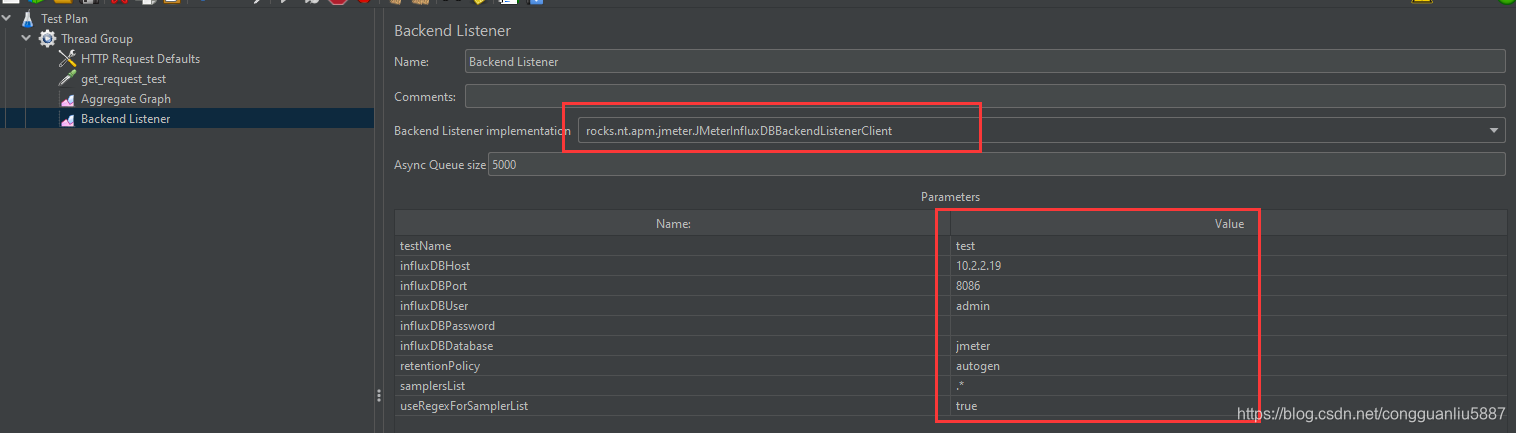This screenshot has width=1516, height=433.
Task: Click the Async Queue size field
Action: coord(996,164)
